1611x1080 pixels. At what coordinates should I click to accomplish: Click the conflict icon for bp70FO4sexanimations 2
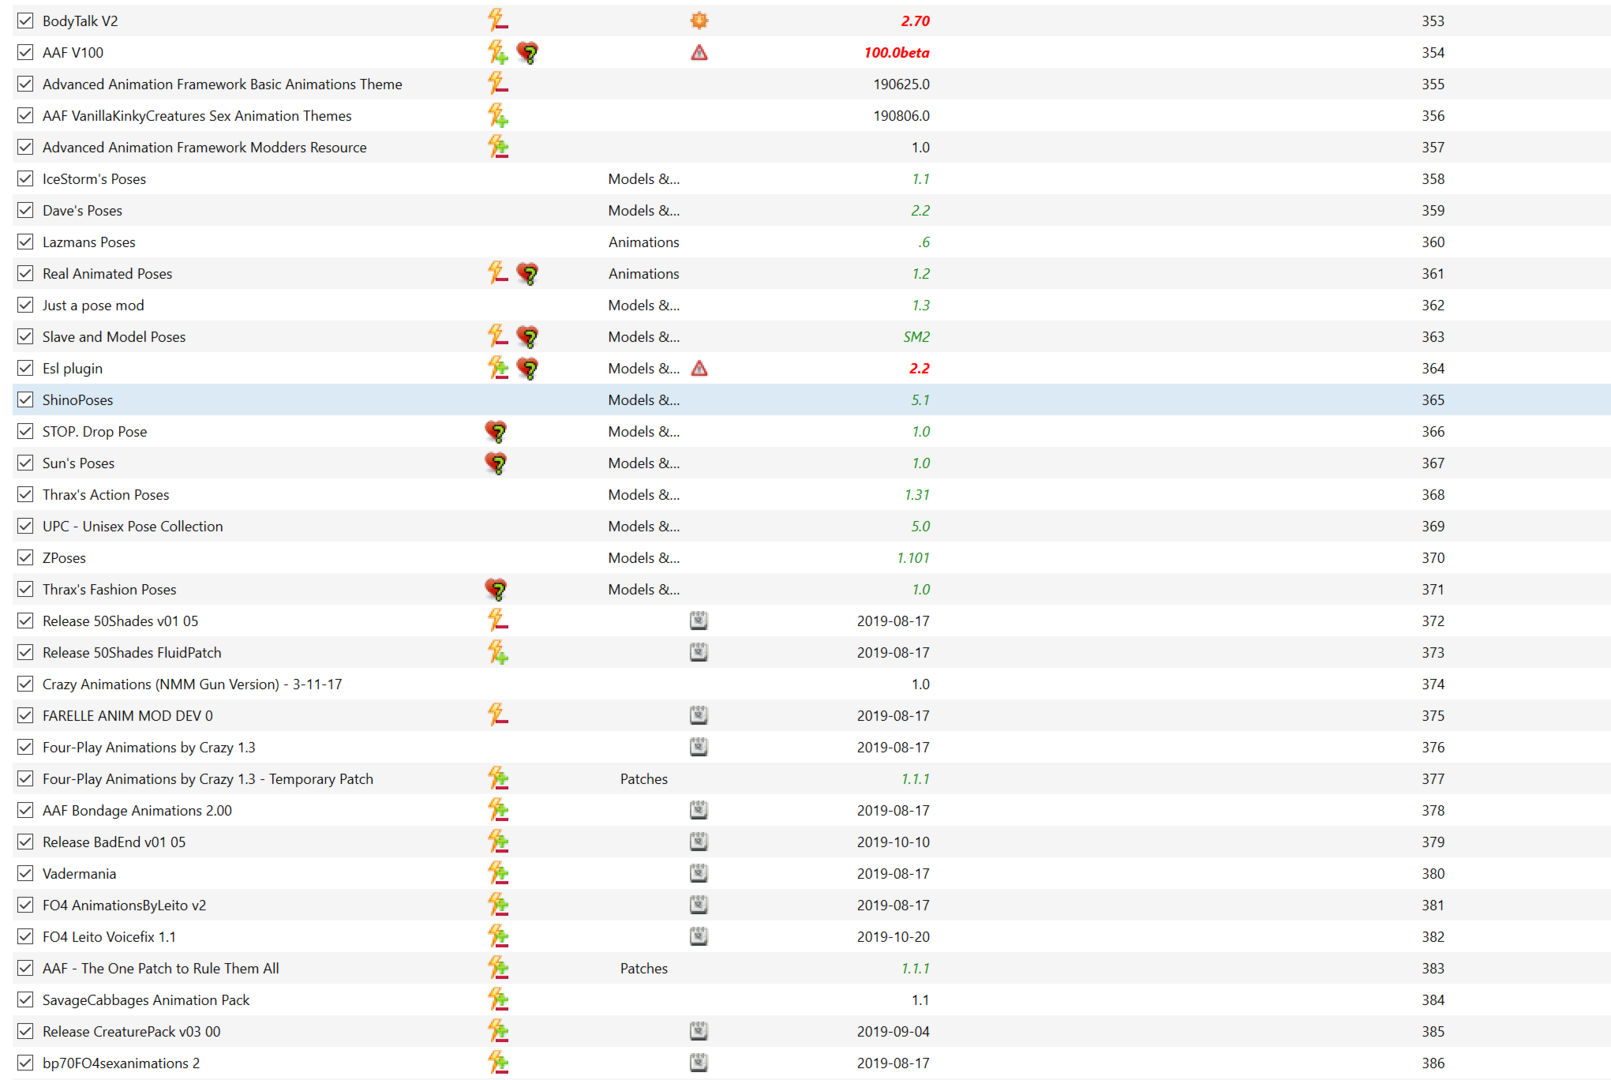[497, 1063]
